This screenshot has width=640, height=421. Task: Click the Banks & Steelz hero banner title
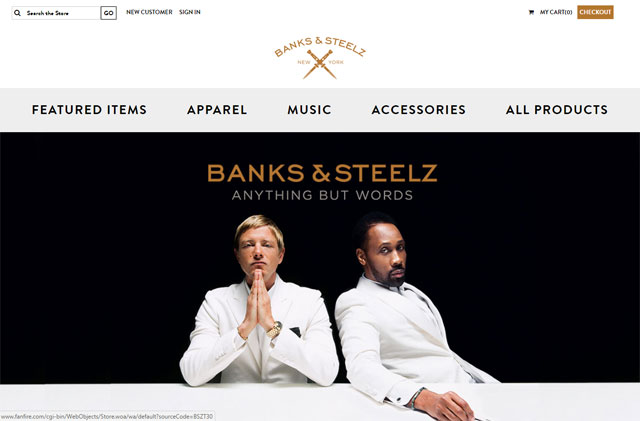322,173
